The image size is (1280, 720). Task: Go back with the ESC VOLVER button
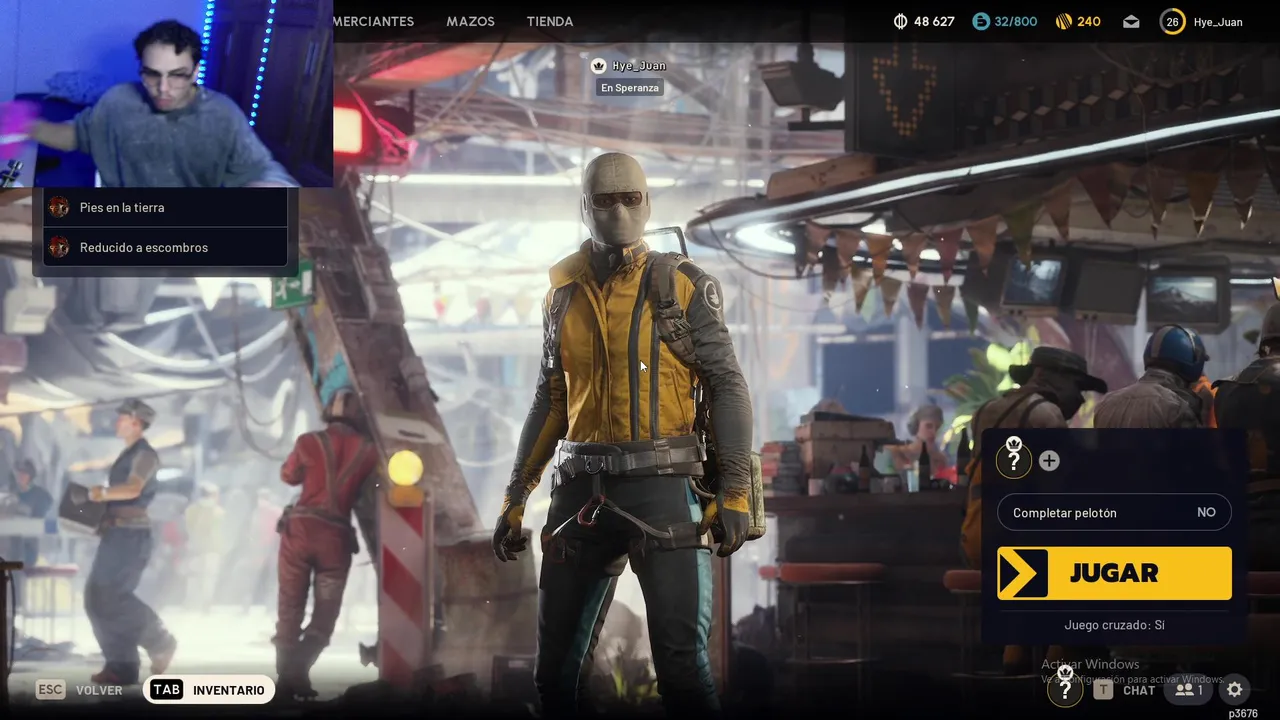point(79,690)
